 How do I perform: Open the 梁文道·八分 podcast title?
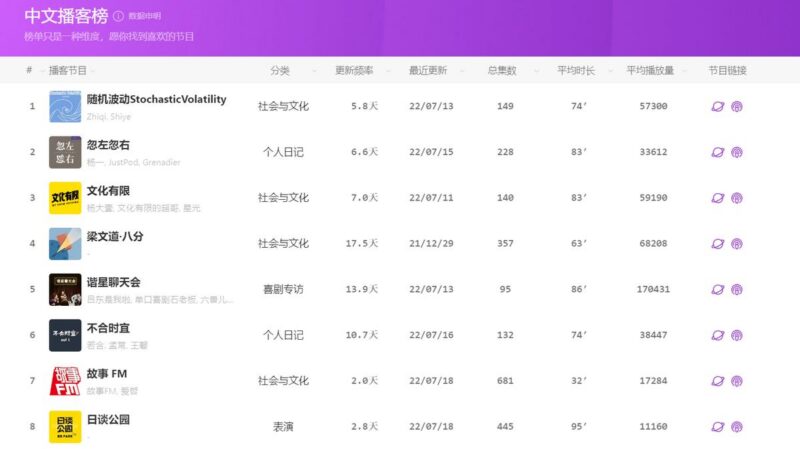click(x=115, y=237)
